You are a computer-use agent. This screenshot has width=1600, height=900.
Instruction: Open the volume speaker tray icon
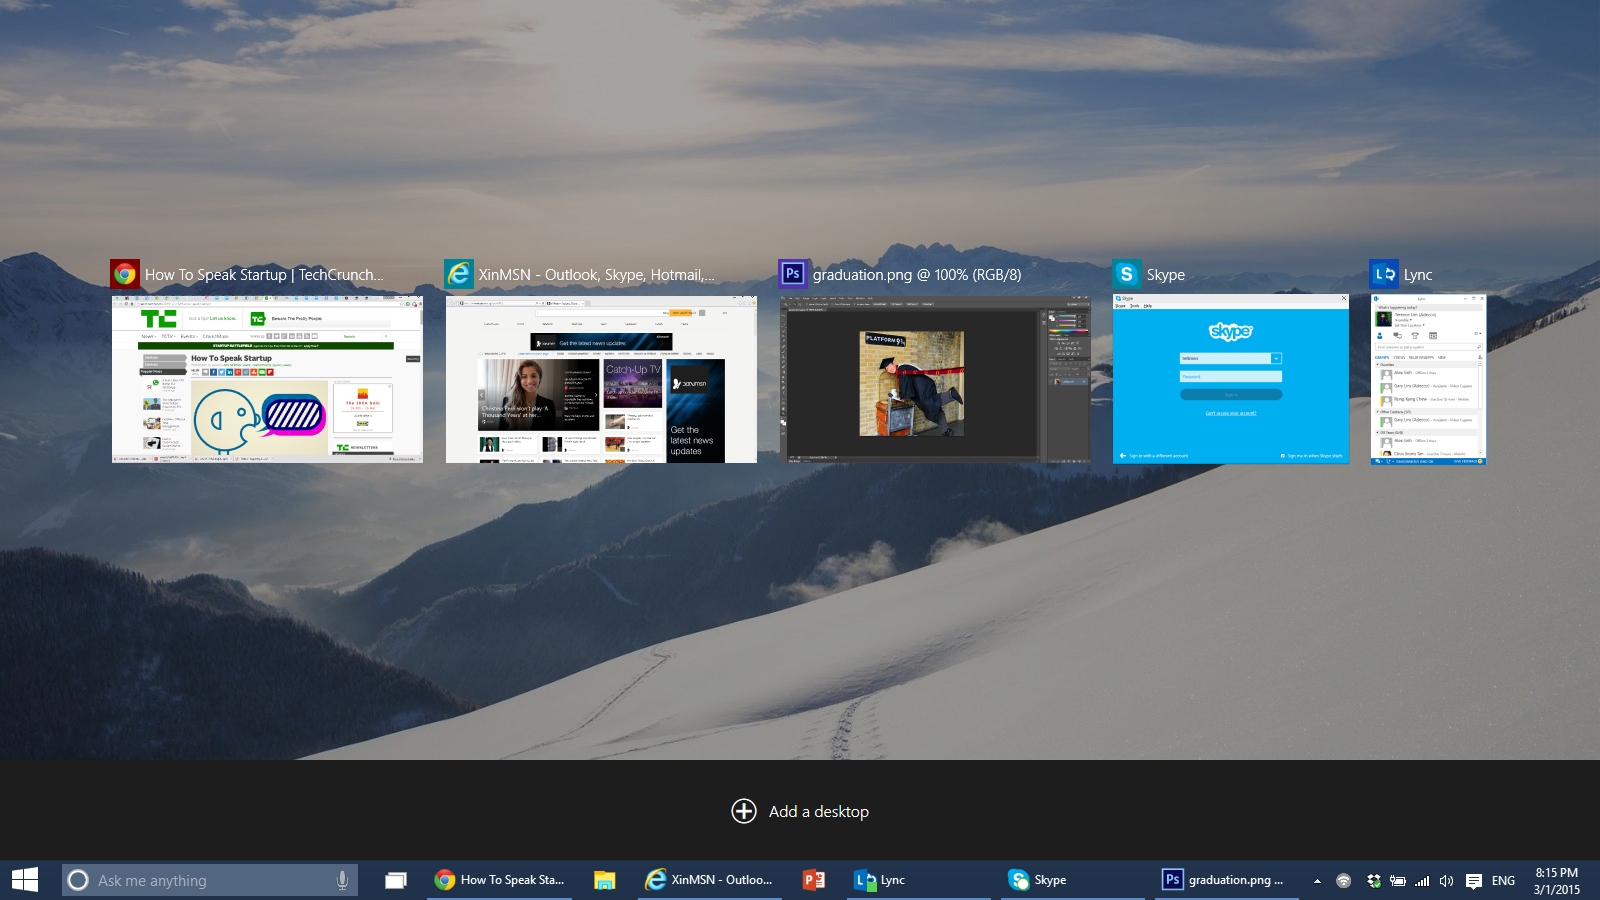1446,881
